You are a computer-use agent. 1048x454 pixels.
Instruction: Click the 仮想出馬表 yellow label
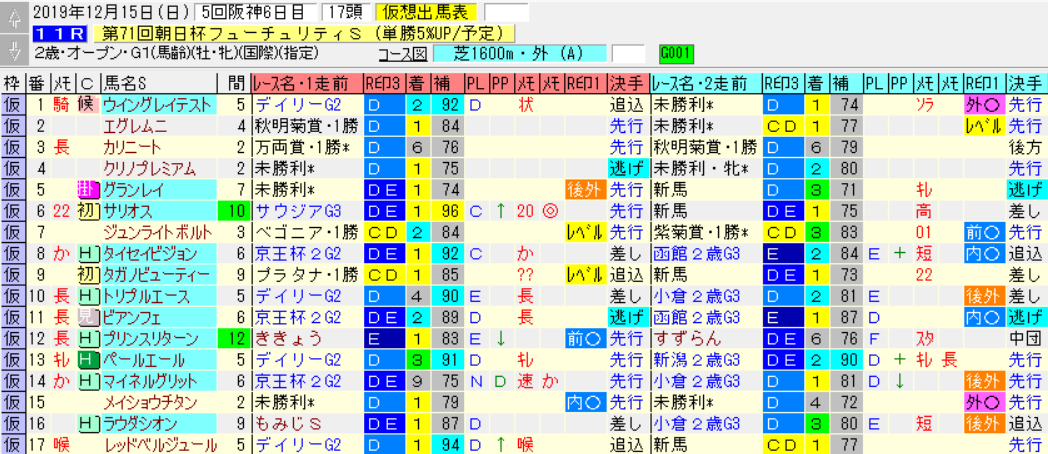(427, 13)
